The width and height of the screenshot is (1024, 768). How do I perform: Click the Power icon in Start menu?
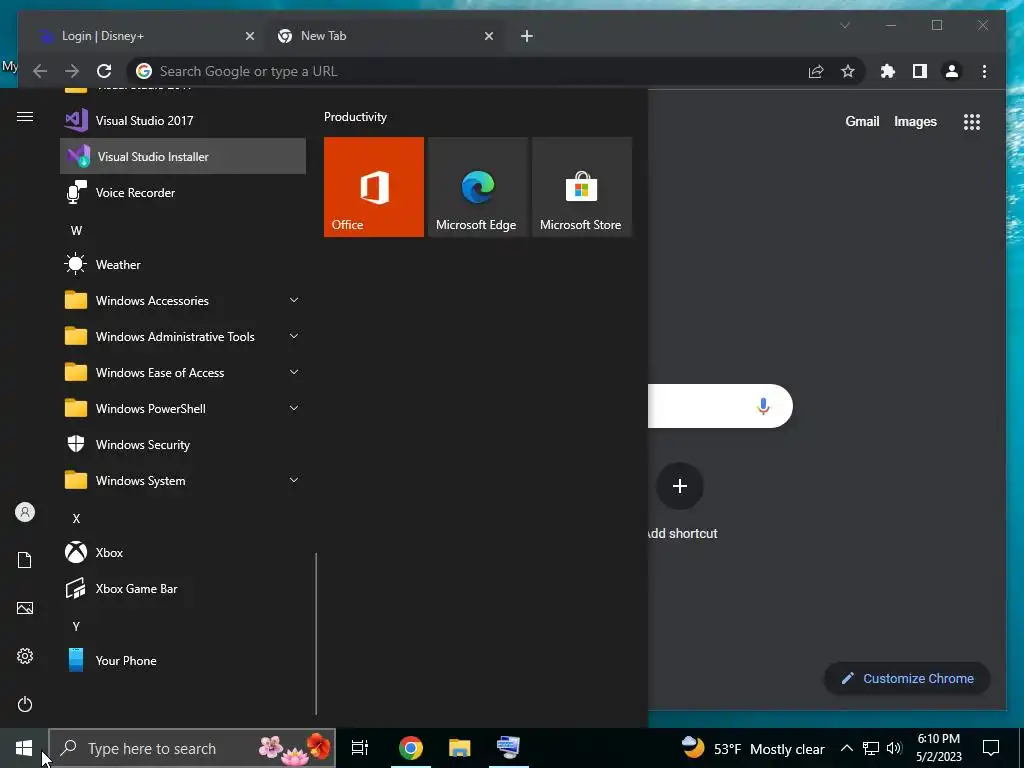pos(25,704)
